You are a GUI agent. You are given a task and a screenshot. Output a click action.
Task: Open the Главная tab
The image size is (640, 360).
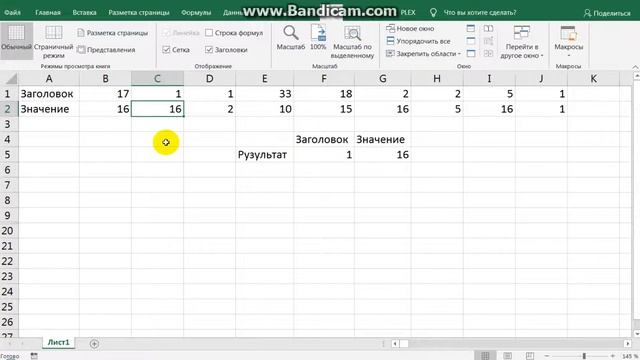48,13
